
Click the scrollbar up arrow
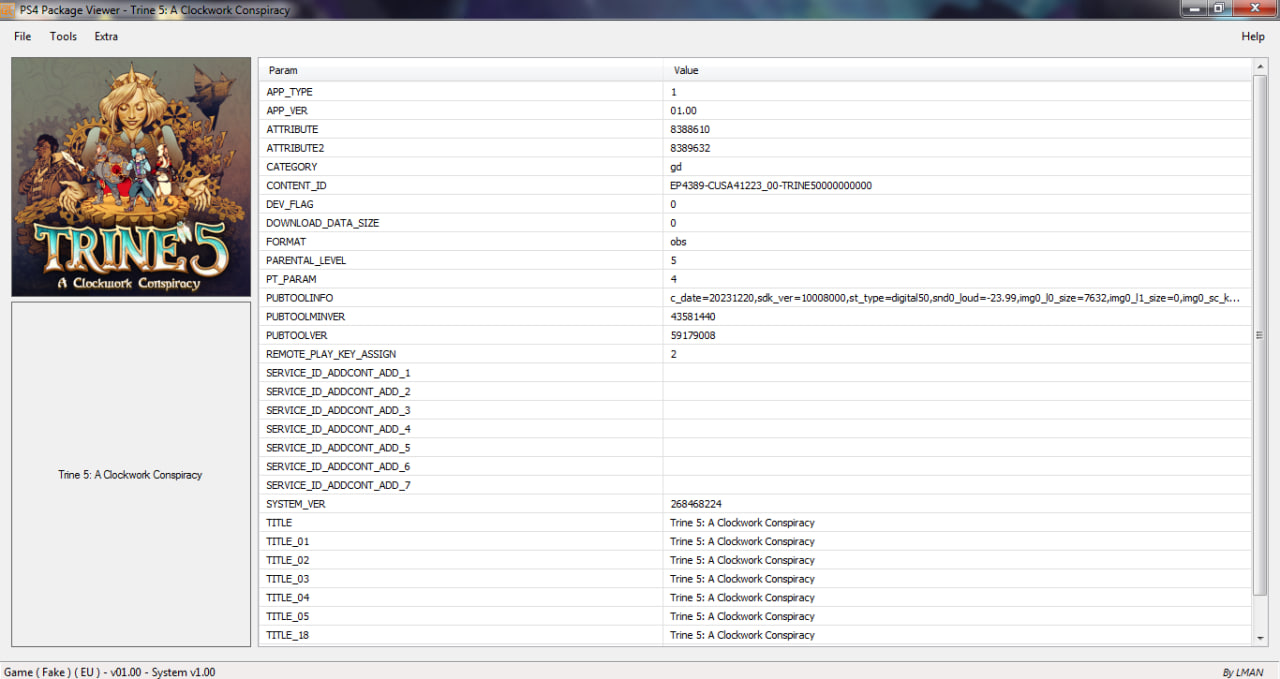1260,66
